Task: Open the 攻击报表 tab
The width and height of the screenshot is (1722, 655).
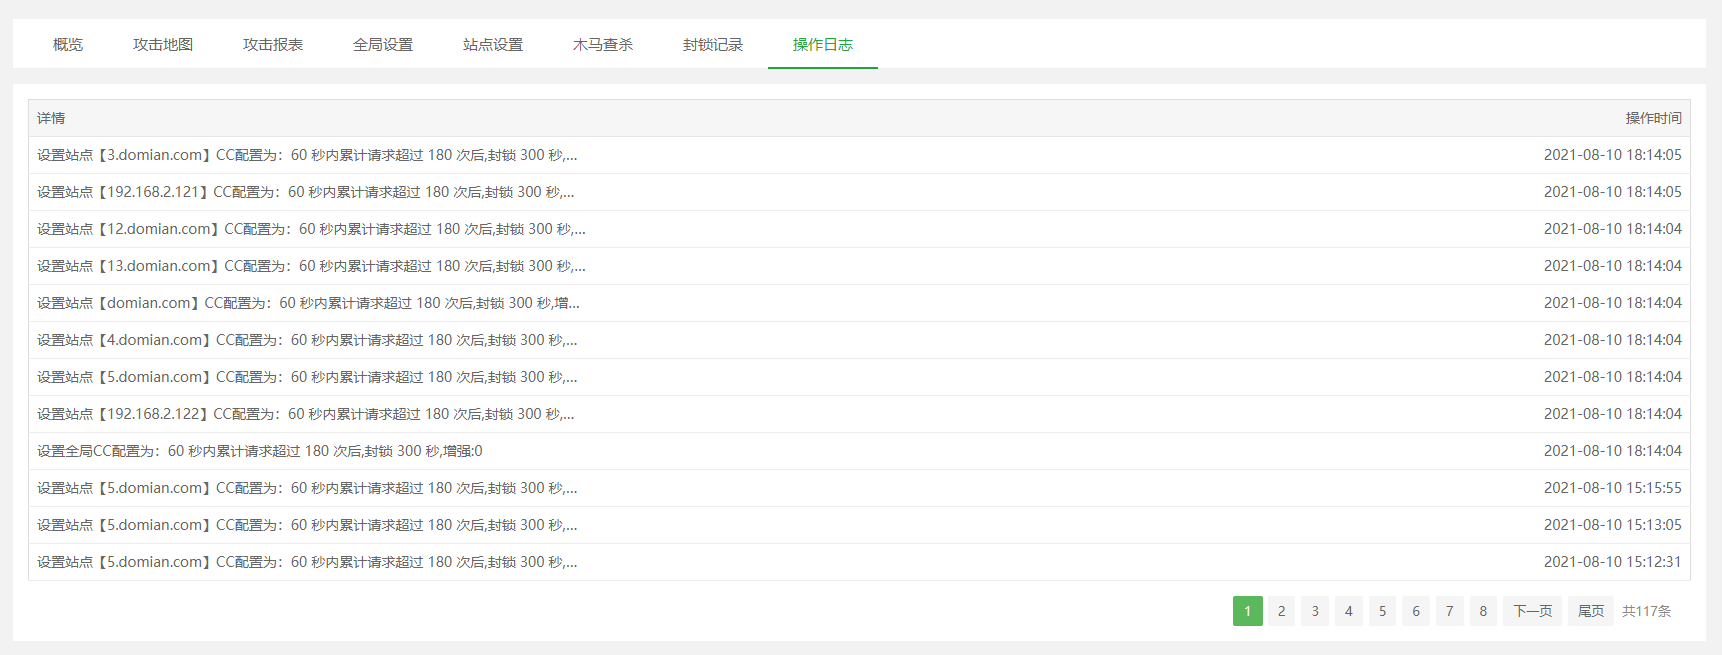Action: click(x=273, y=44)
